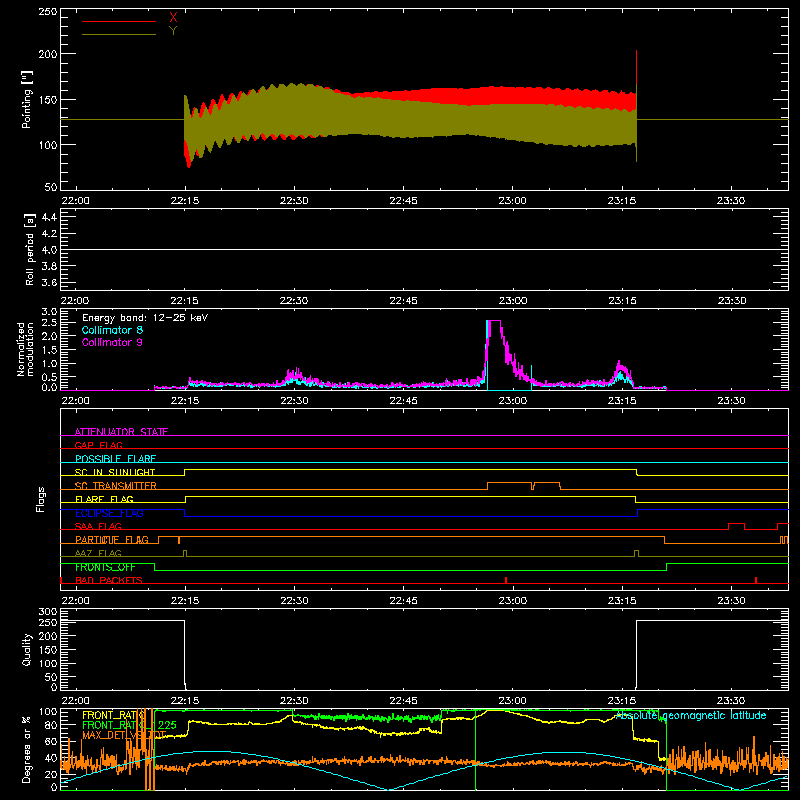Click the 23:15 tick below the Flags plot

621,601
